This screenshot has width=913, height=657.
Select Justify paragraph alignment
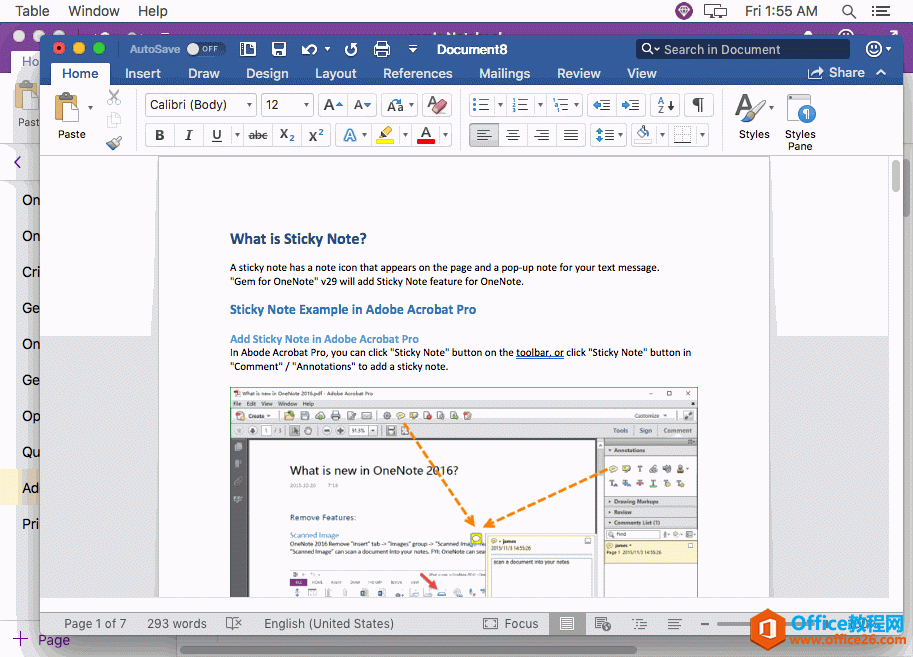571,135
